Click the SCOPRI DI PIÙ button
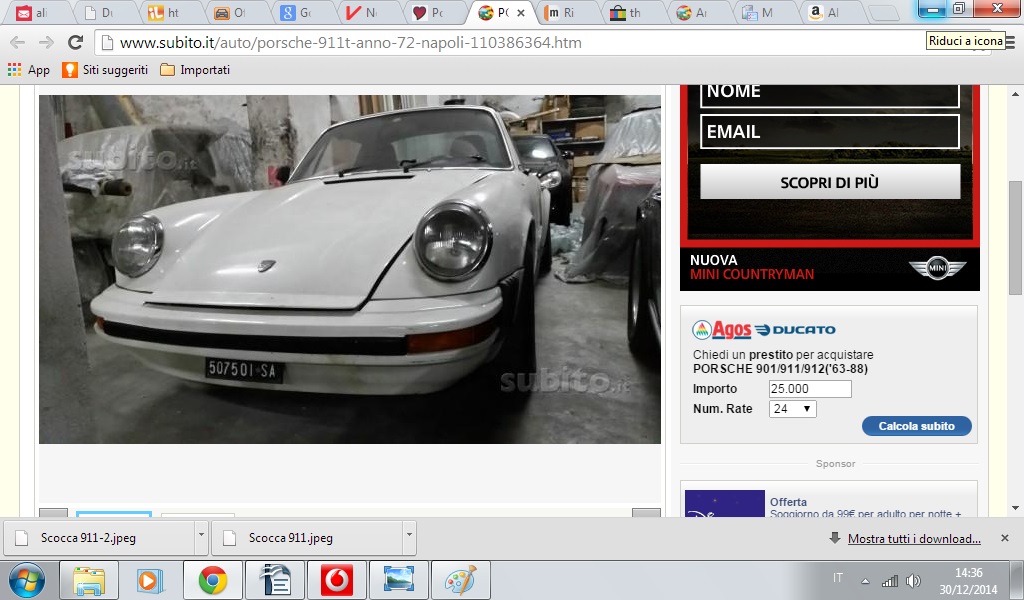Image resolution: width=1024 pixels, height=600 pixels. [829, 183]
